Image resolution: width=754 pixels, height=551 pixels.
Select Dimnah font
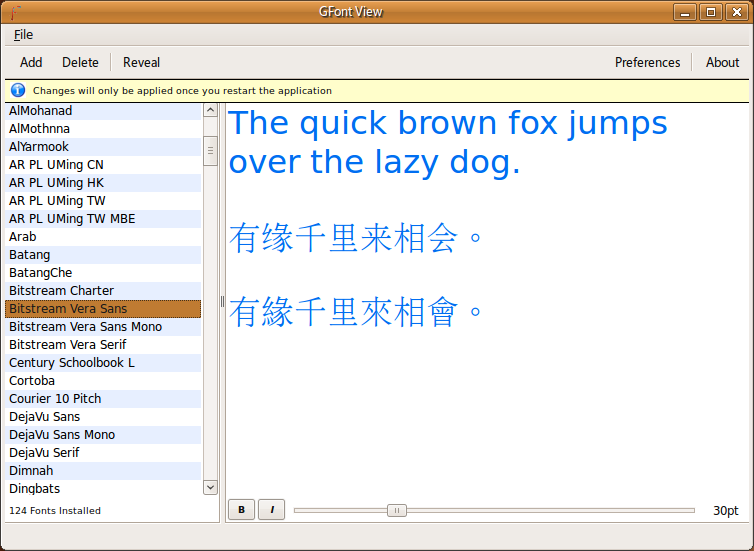tap(103, 471)
